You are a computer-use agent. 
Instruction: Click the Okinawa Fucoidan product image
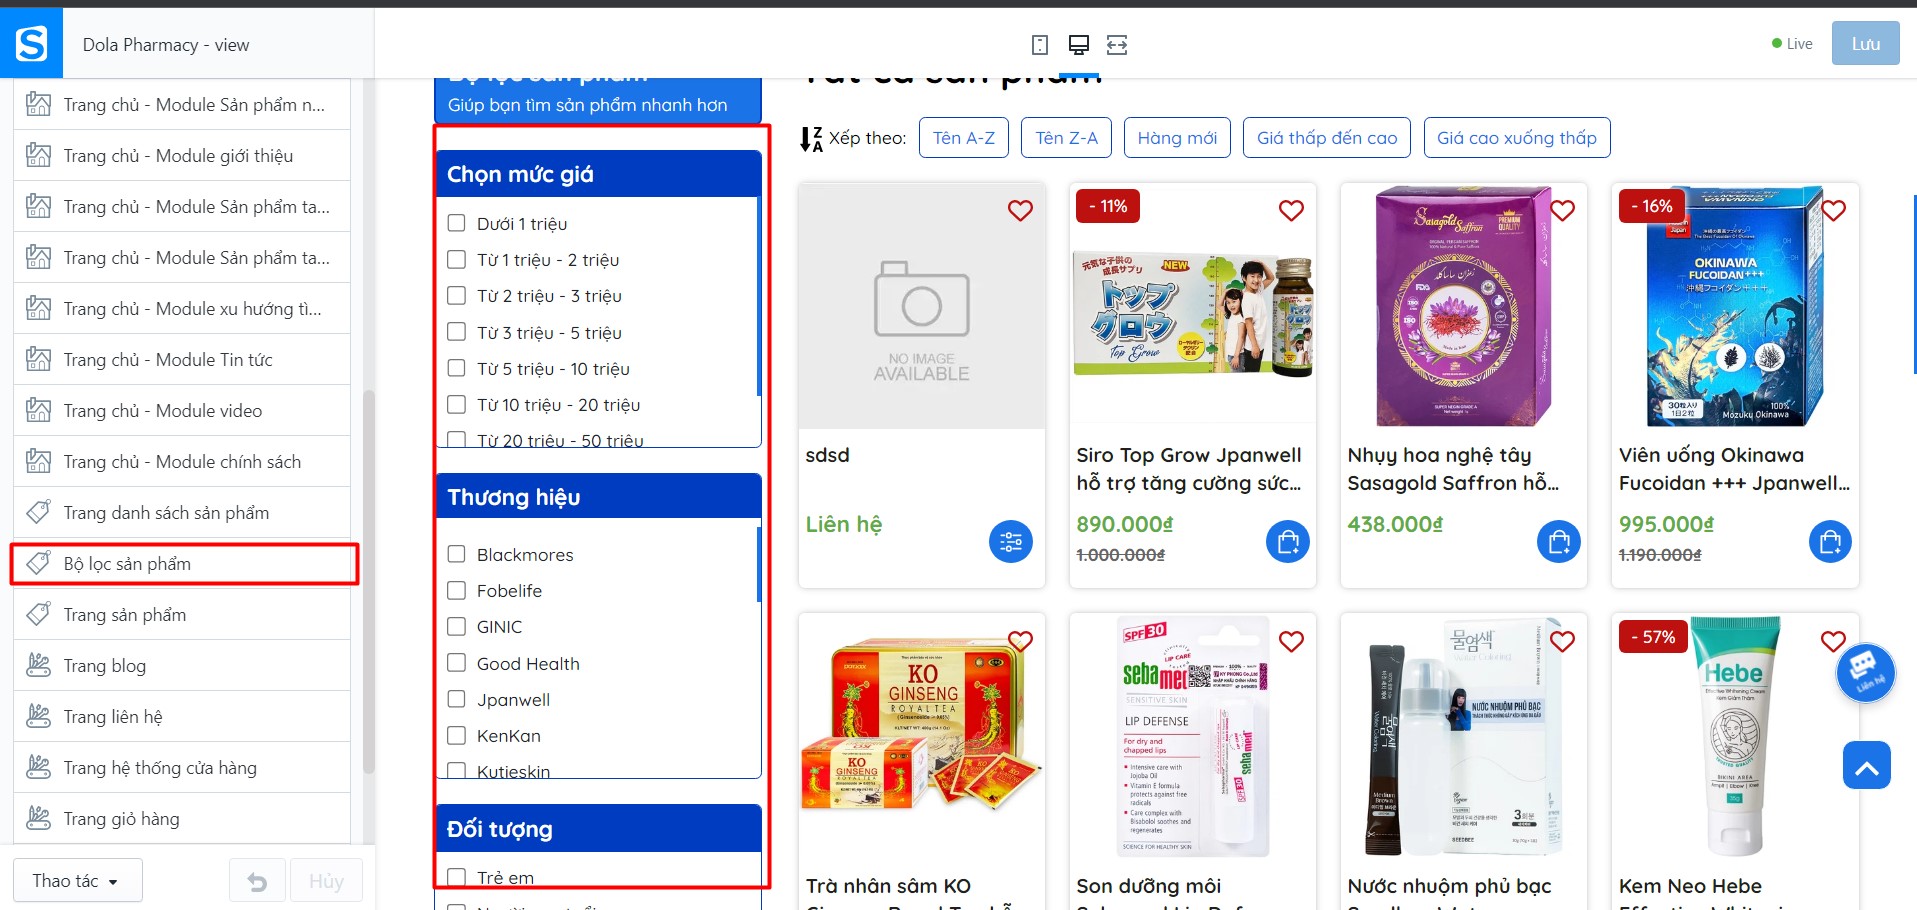[x=1735, y=306]
